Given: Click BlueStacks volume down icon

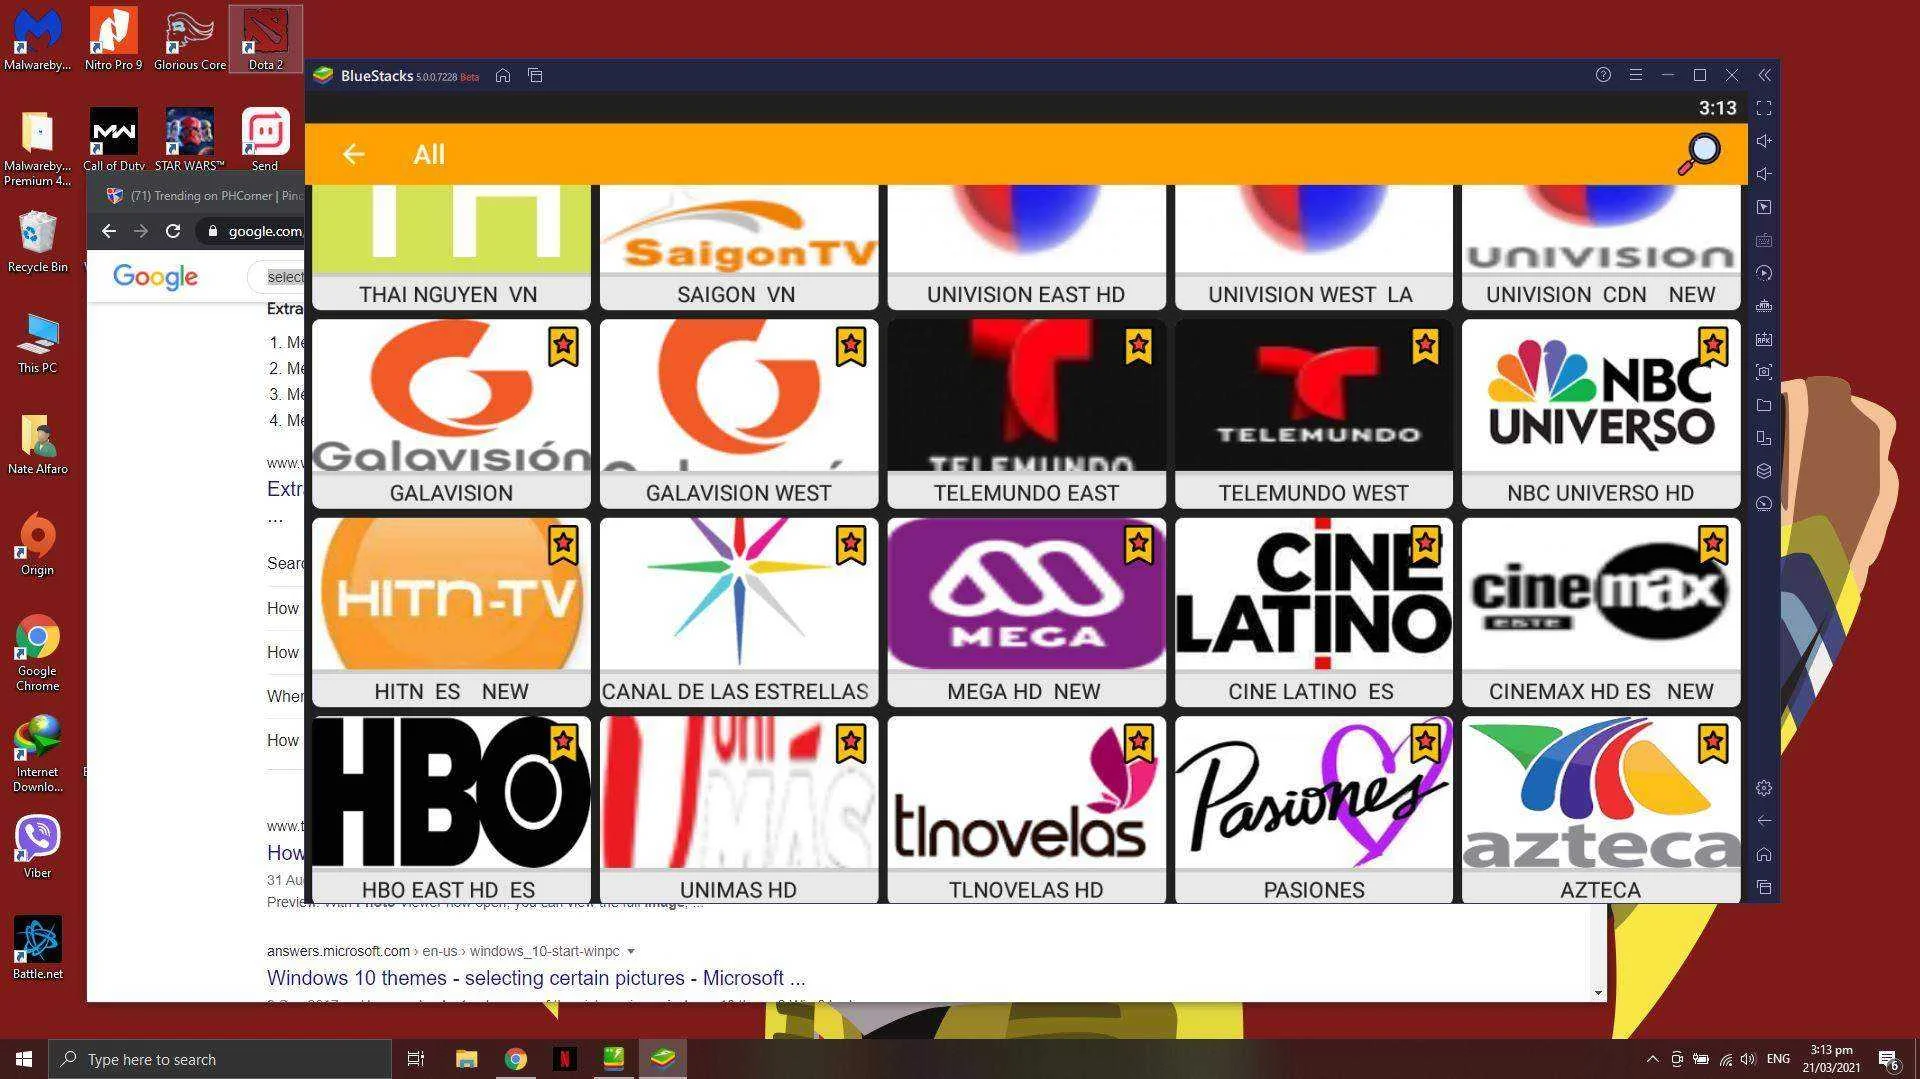Looking at the screenshot, I should [1764, 174].
